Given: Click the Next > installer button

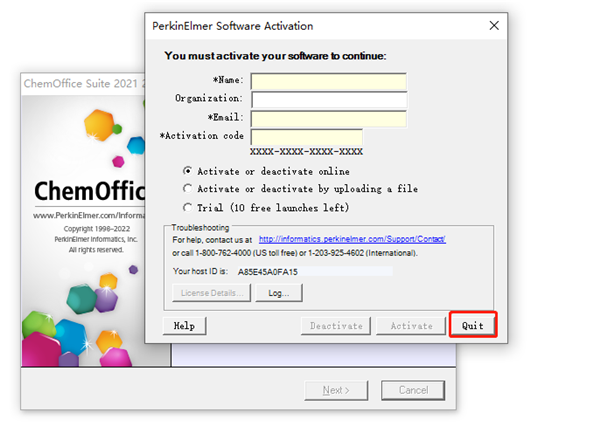Looking at the screenshot, I should (335, 390).
